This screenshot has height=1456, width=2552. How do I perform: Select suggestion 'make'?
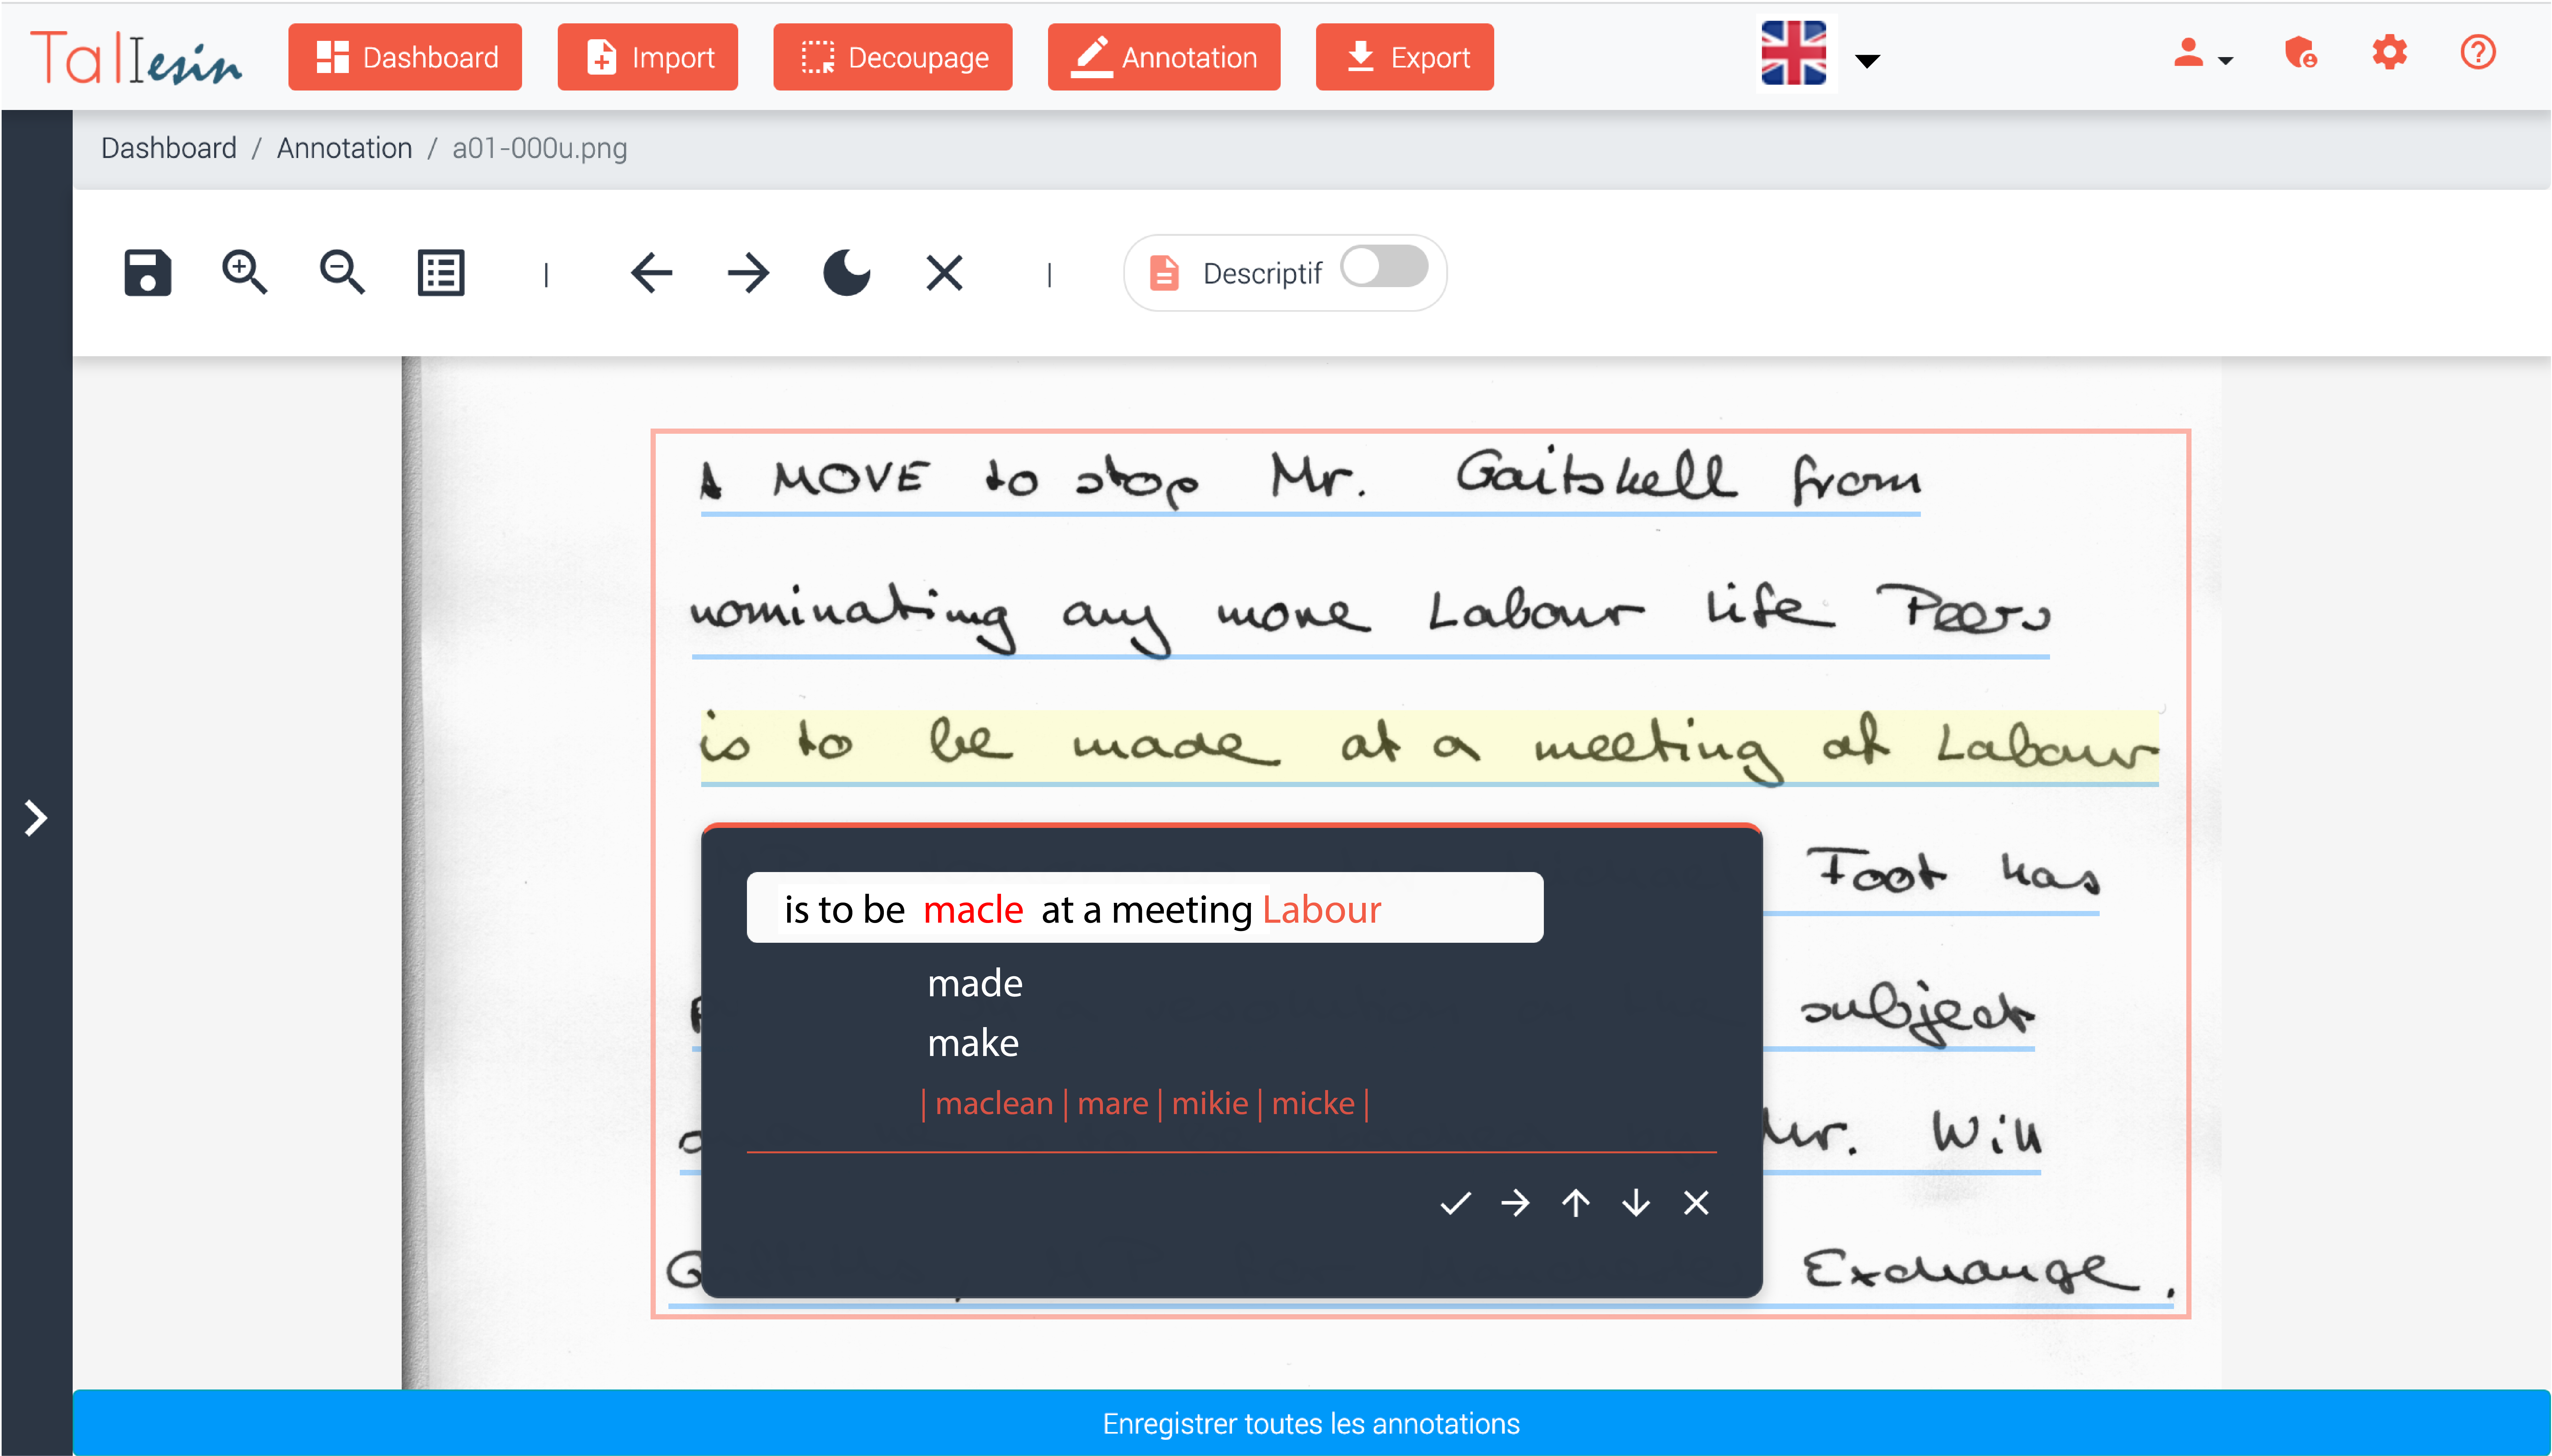click(x=973, y=1044)
